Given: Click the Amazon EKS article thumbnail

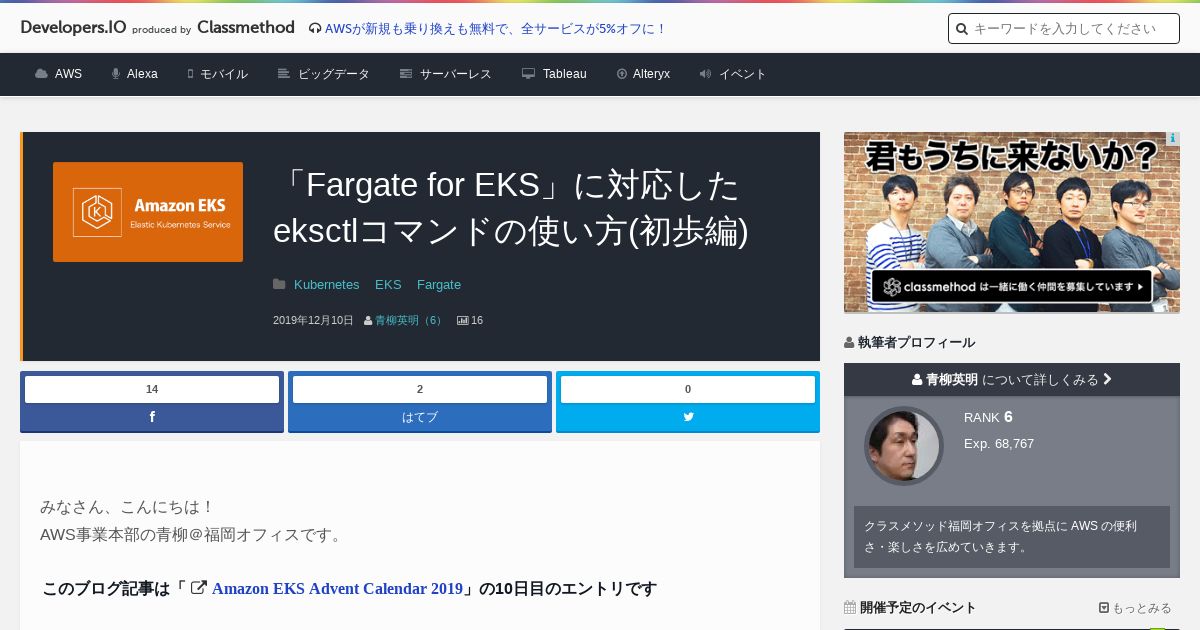Looking at the screenshot, I should pyautogui.click(x=148, y=212).
